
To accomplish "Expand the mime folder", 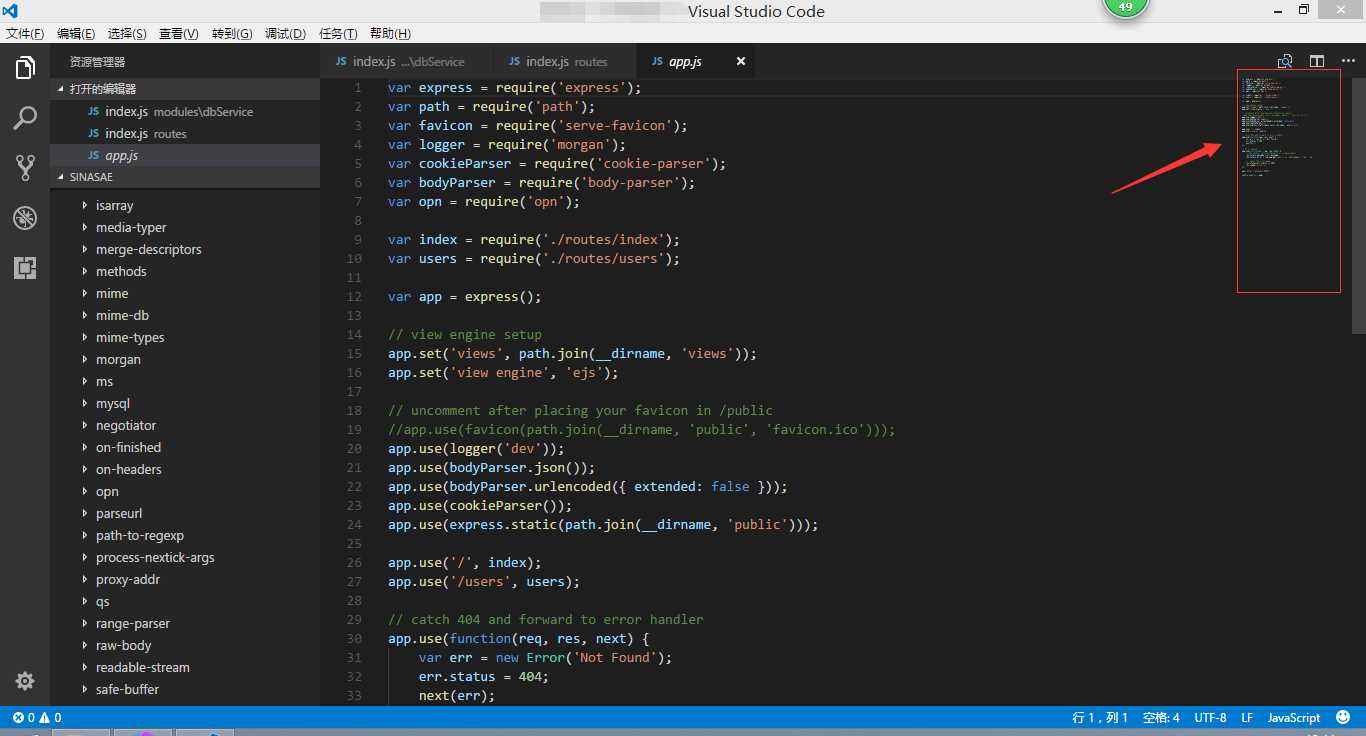I will pyautogui.click(x=185, y=293).
